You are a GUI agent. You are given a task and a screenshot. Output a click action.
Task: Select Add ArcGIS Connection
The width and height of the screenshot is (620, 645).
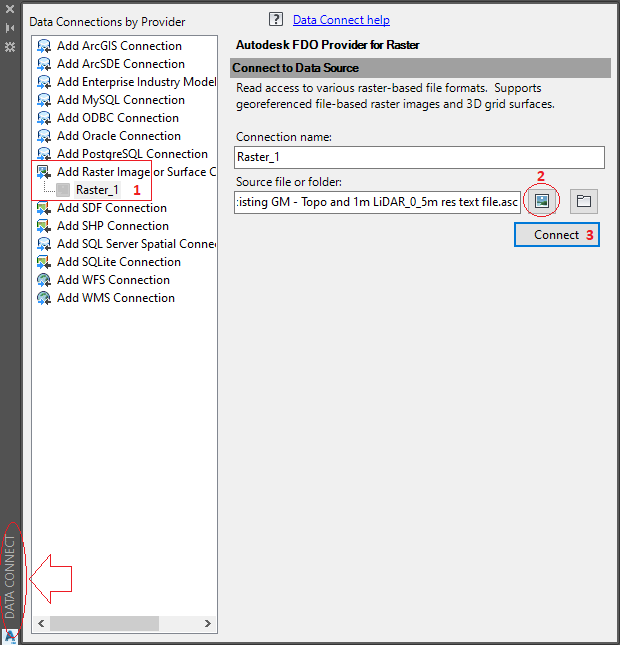coord(119,46)
